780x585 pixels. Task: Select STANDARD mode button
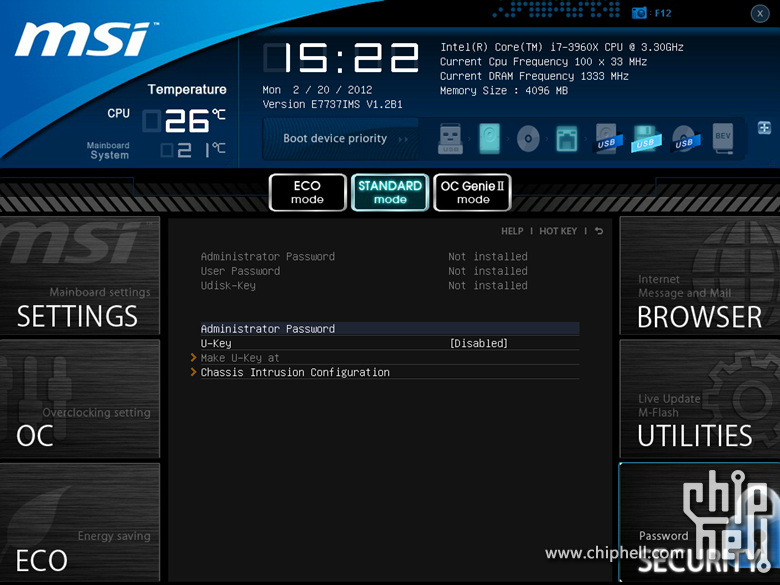[390, 193]
